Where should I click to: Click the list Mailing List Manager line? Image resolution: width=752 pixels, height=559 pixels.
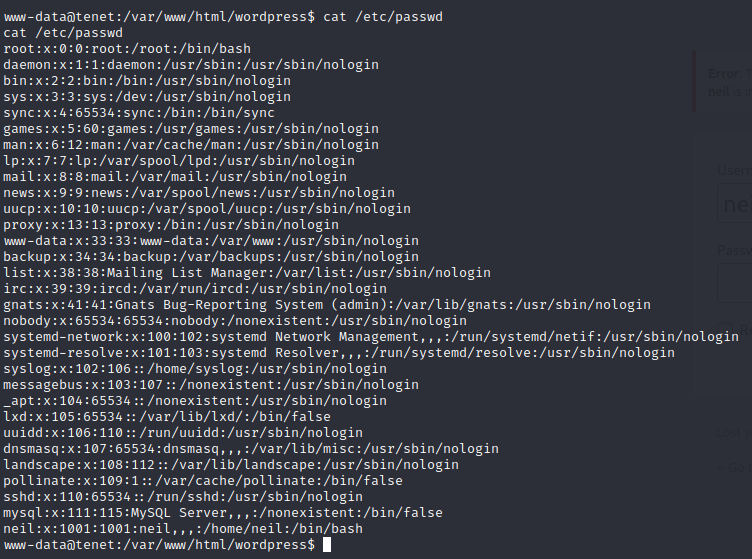click(x=247, y=273)
